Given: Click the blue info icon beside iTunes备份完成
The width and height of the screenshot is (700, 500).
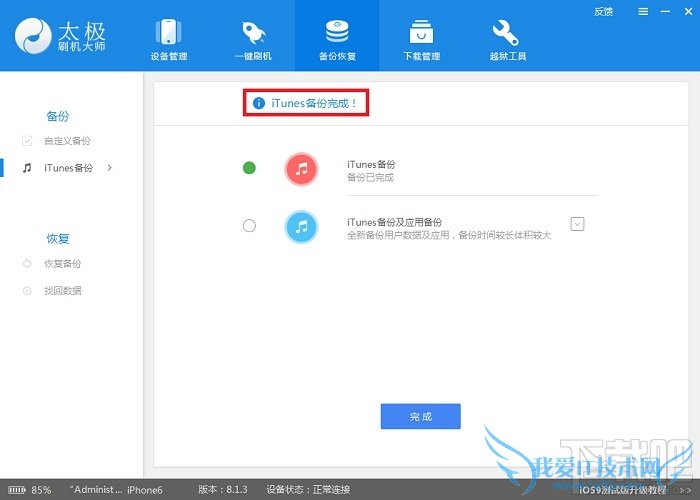Looking at the screenshot, I should 258,103.
